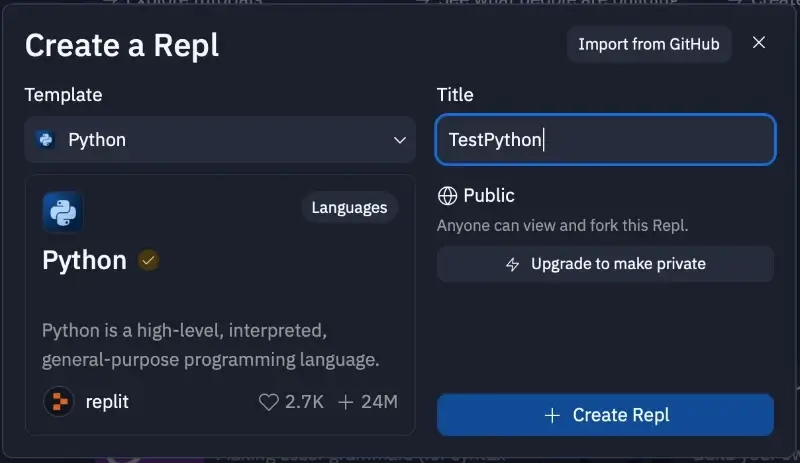Focus the Title input containing TestPython
The image size is (800, 463).
click(x=606, y=140)
